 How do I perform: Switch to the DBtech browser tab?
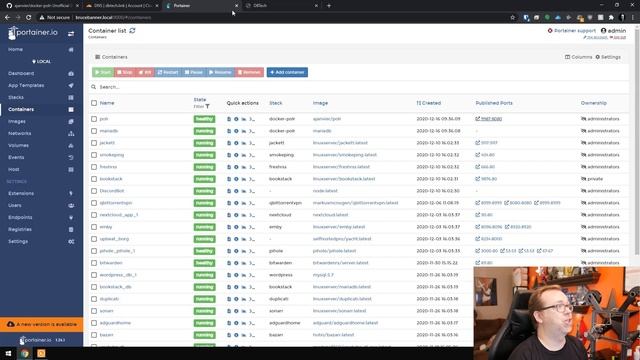coord(282,6)
